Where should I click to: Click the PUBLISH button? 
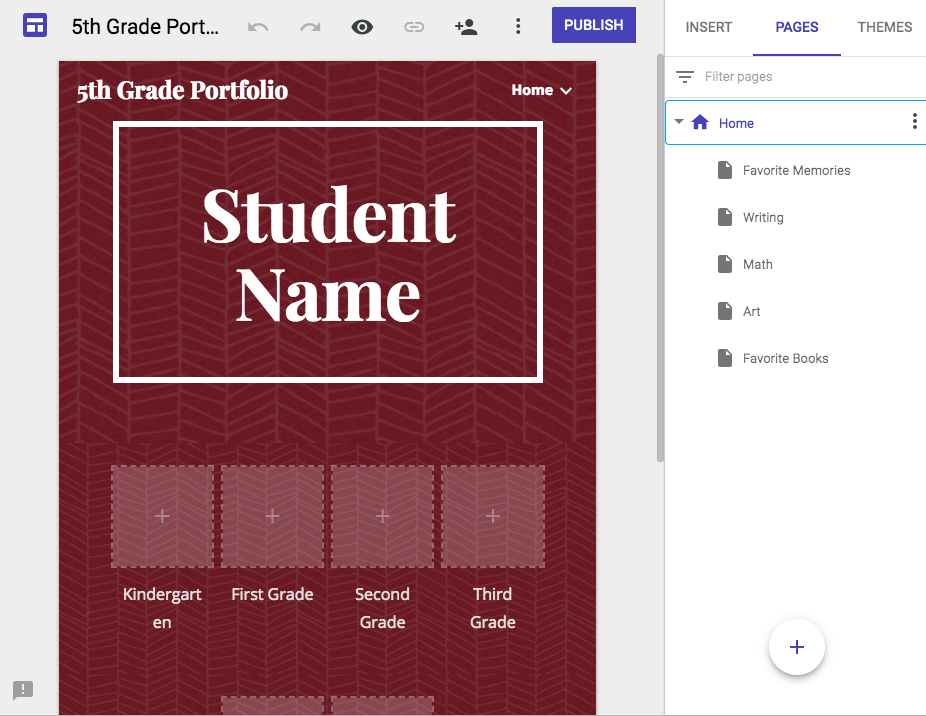coord(593,24)
